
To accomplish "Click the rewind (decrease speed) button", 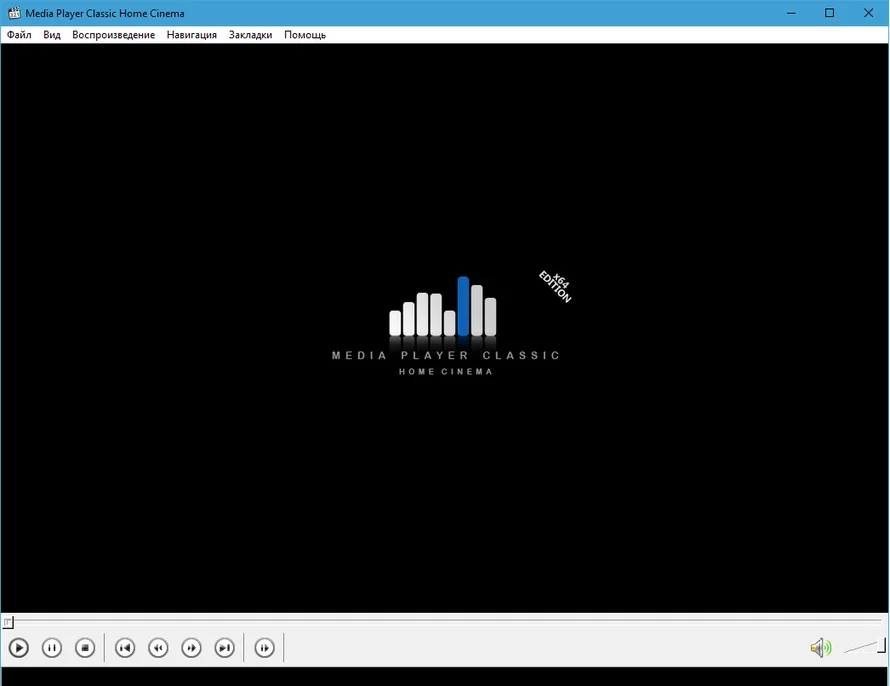I will pyautogui.click(x=158, y=648).
